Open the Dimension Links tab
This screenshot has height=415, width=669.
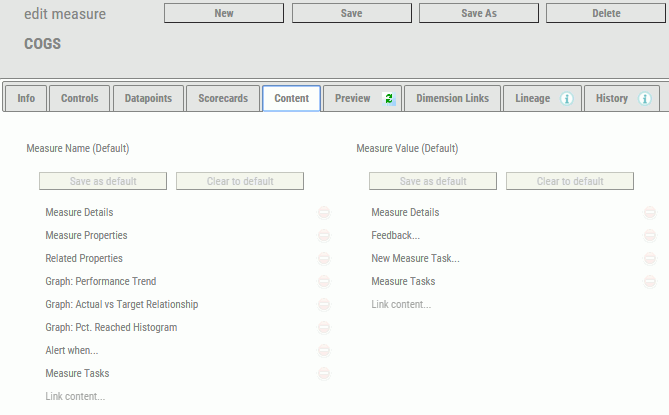click(x=453, y=99)
